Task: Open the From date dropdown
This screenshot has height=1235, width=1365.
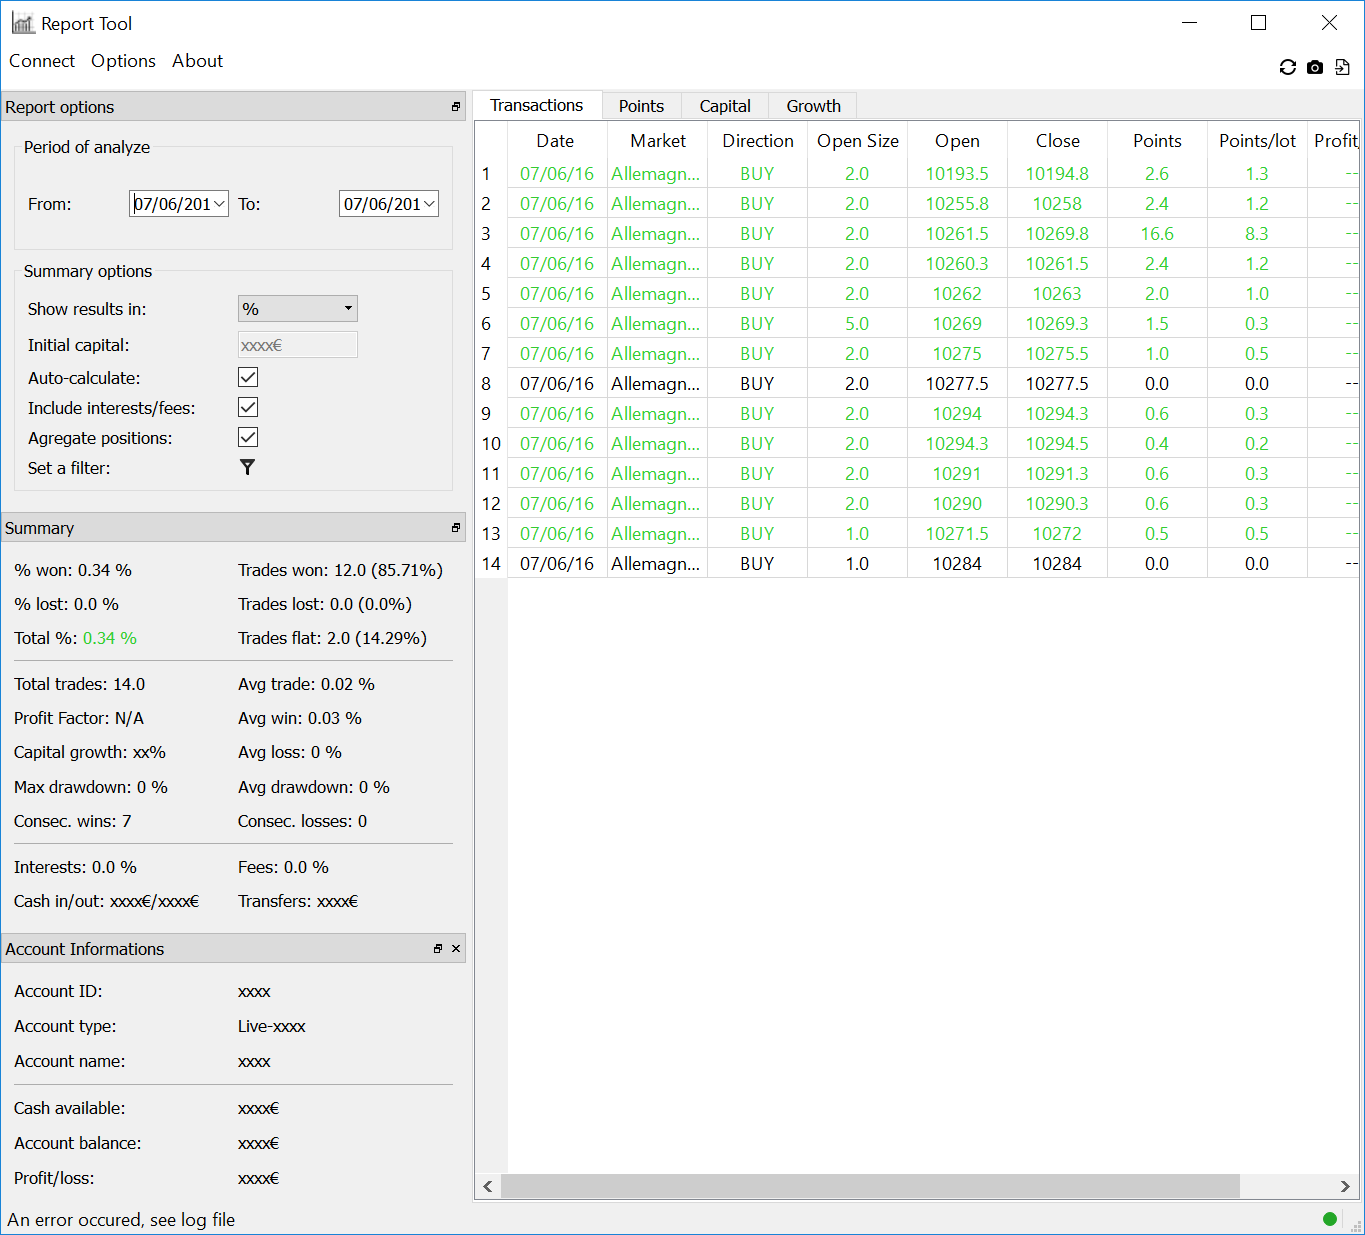Action: coord(219,204)
